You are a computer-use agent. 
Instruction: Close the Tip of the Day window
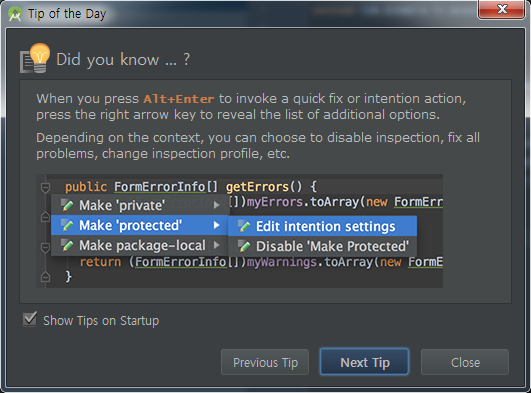coord(502,9)
